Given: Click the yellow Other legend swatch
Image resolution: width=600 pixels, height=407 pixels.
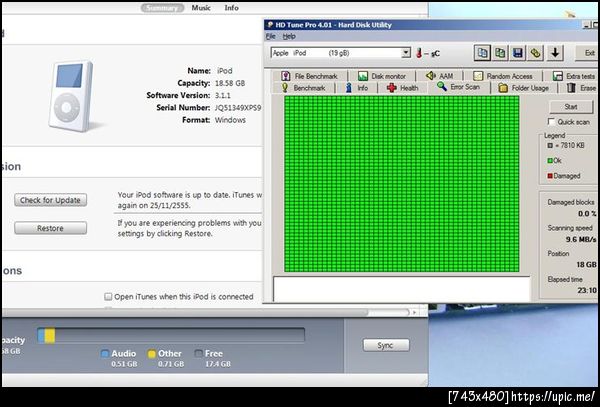Looking at the screenshot, I should (152, 353).
